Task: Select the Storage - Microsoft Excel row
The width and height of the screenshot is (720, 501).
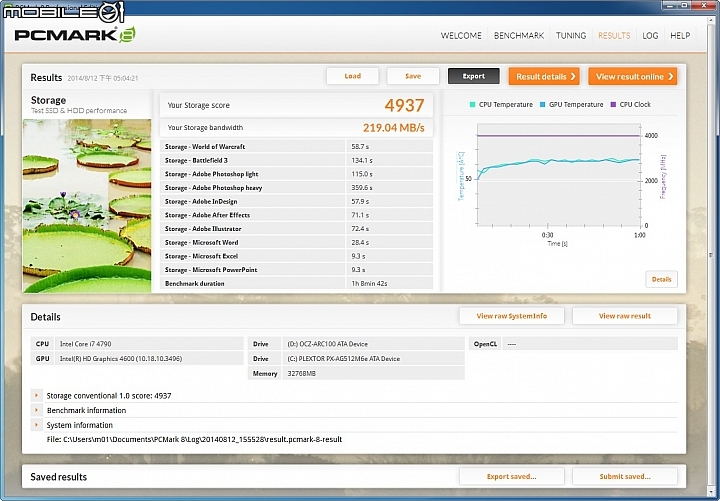Action: [x=296, y=256]
